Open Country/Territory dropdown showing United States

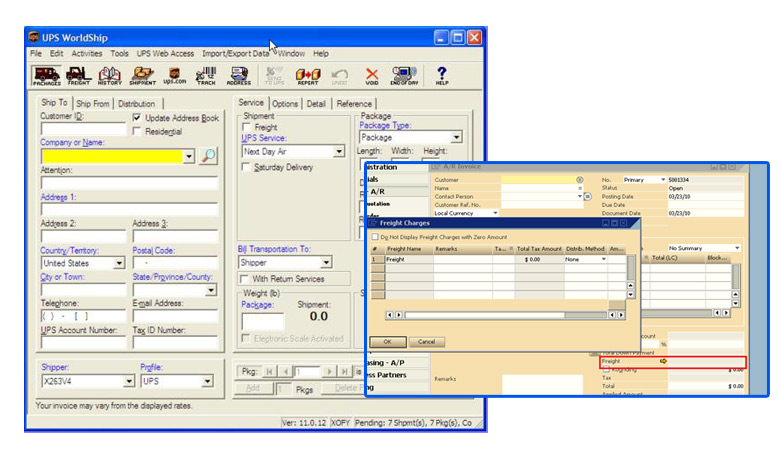pyautogui.click(x=119, y=263)
